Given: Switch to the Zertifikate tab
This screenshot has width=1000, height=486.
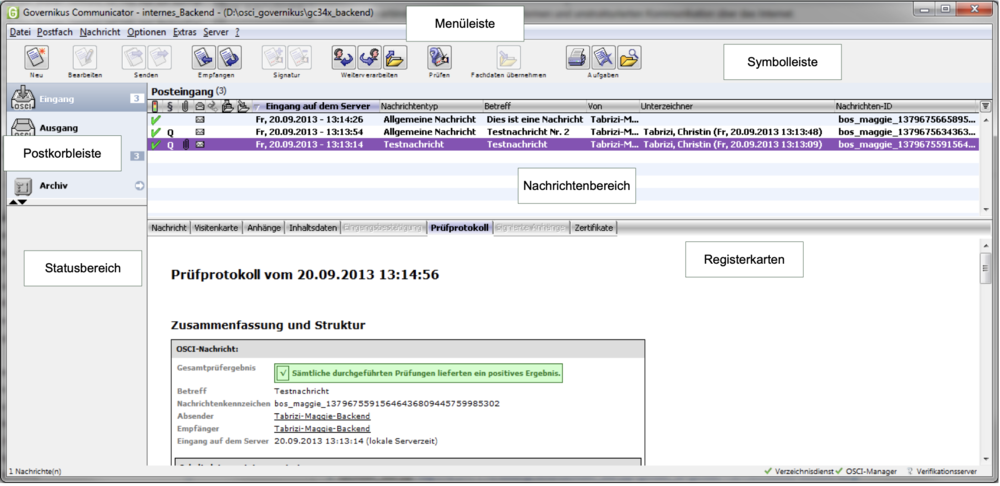Looking at the screenshot, I should click(594, 228).
